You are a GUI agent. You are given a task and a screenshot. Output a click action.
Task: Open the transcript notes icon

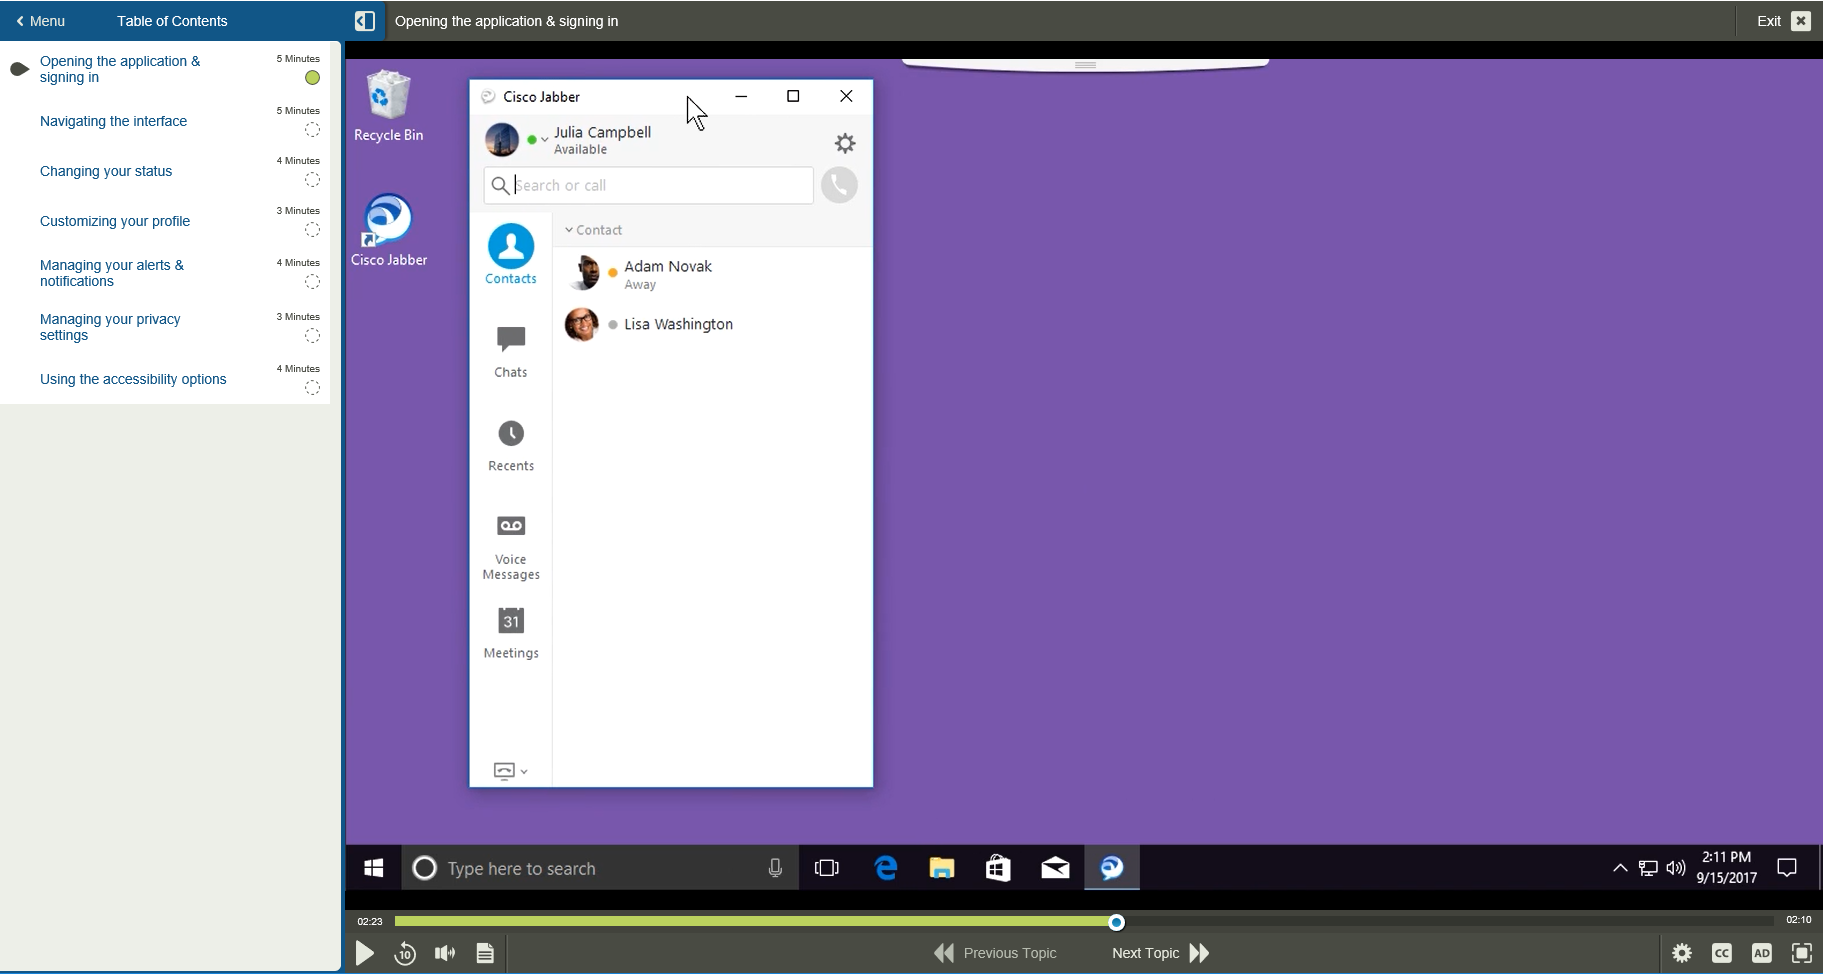(485, 954)
